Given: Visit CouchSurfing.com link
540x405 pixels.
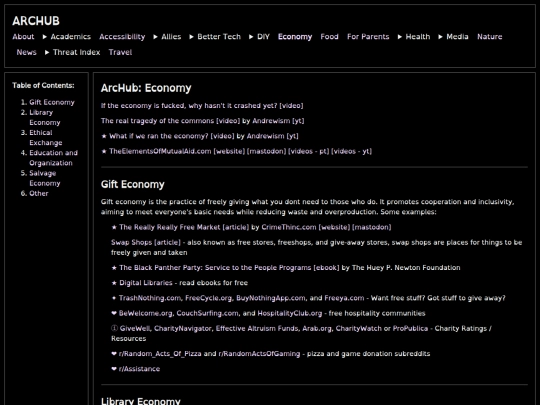Looking at the screenshot, I should pos(208,313).
